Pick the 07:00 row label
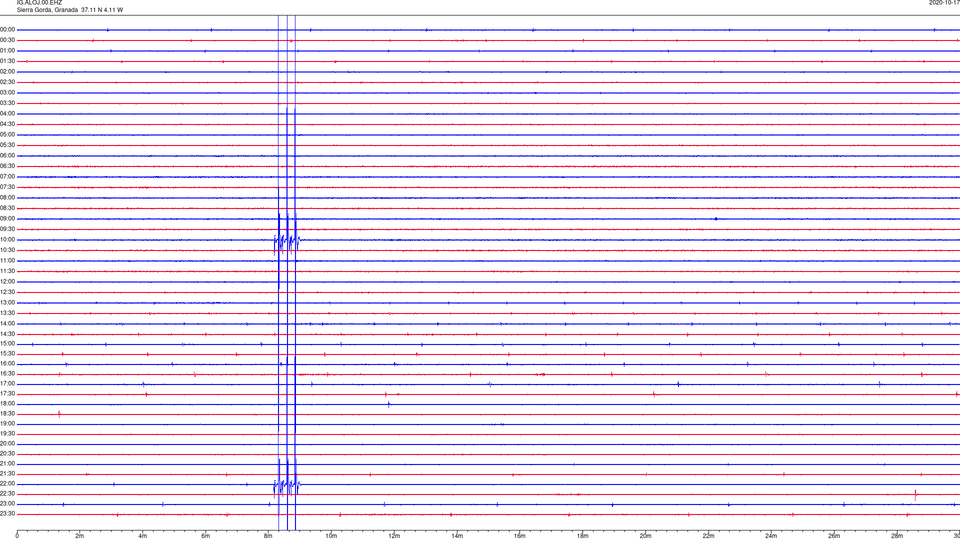 pos(7,176)
